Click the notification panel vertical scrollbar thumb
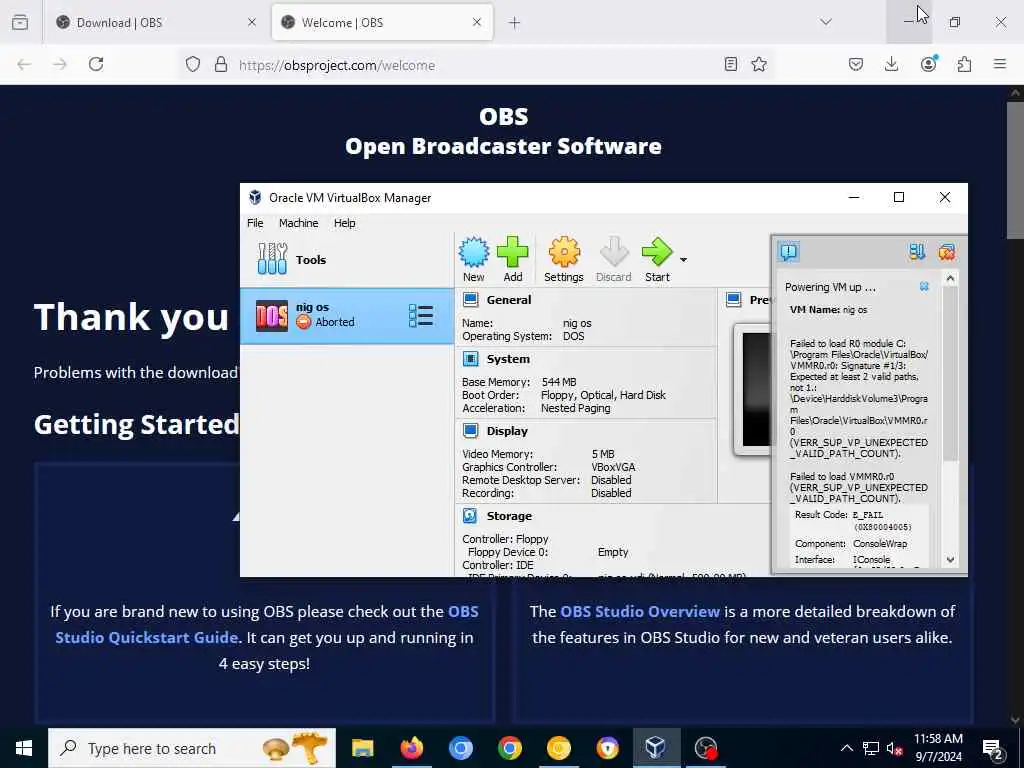Image resolution: width=1024 pixels, height=768 pixels. [x=950, y=374]
